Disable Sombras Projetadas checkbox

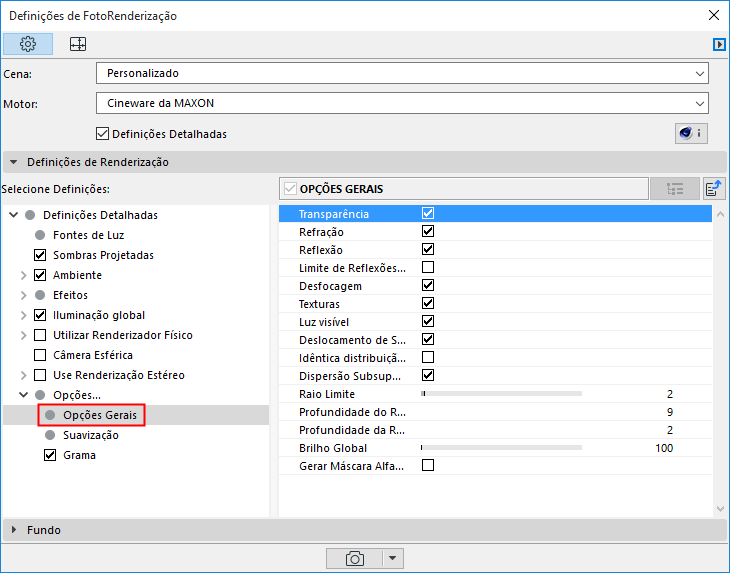coord(40,255)
